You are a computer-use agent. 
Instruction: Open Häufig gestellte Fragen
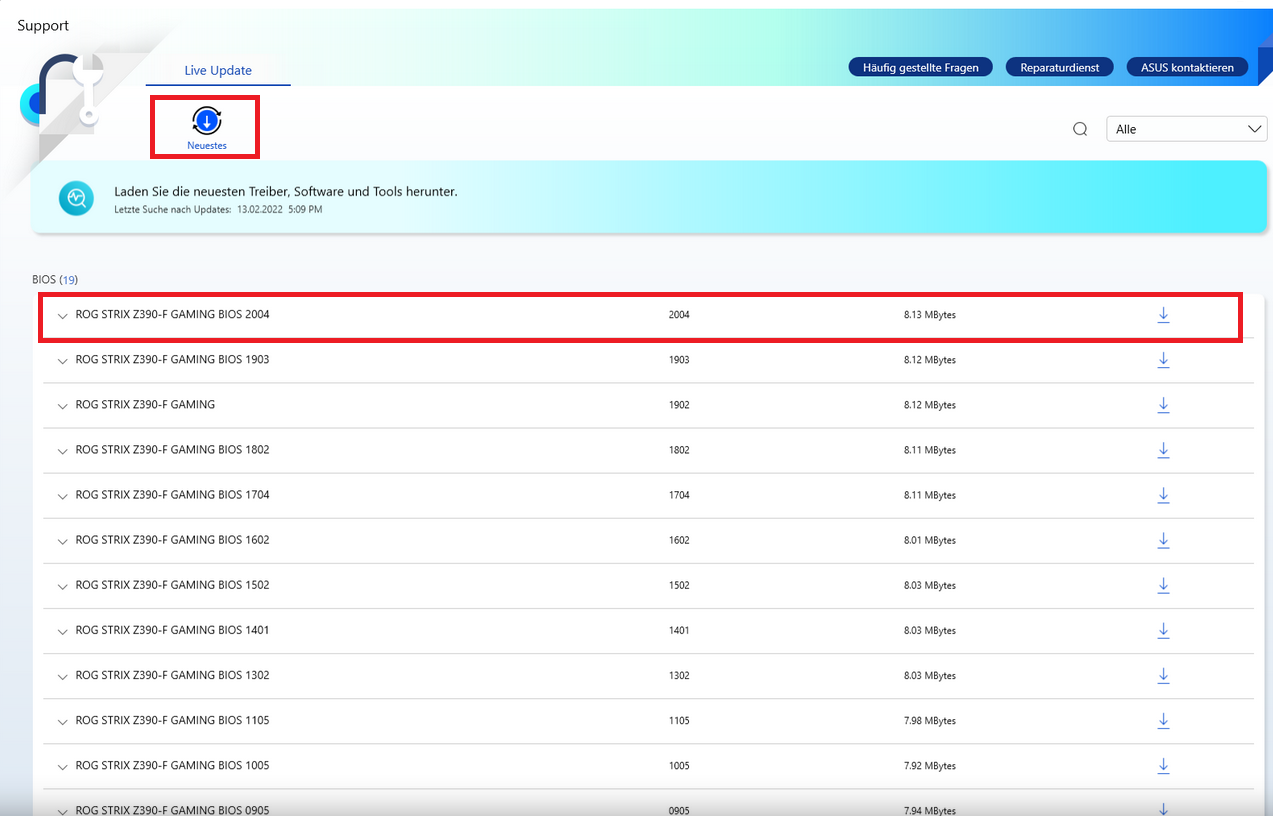pos(920,68)
